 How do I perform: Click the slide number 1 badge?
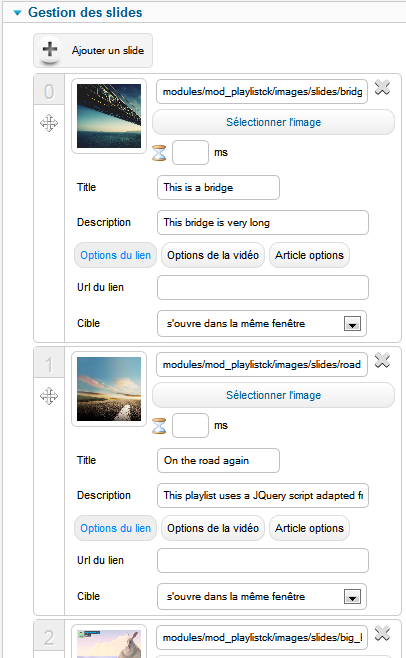click(49, 364)
